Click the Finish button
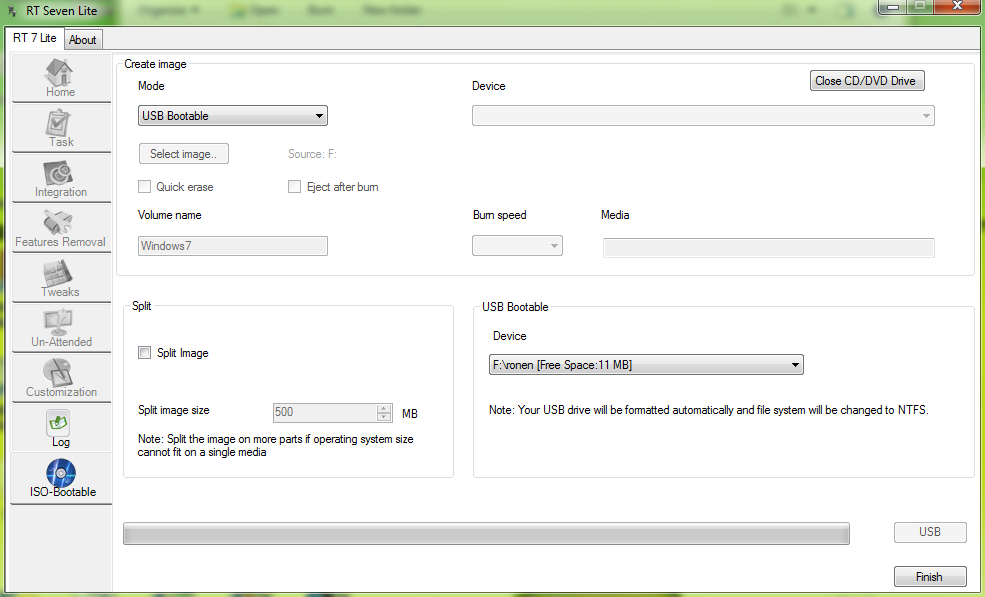985x597 pixels. pos(930,576)
